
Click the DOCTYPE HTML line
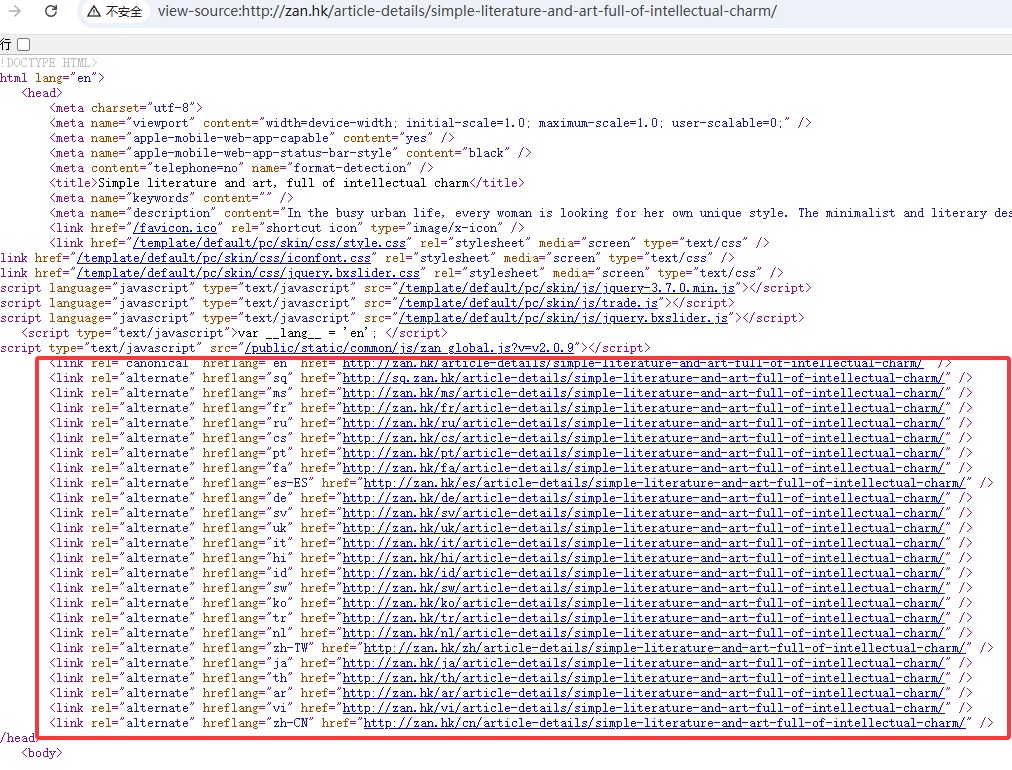coord(48,63)
